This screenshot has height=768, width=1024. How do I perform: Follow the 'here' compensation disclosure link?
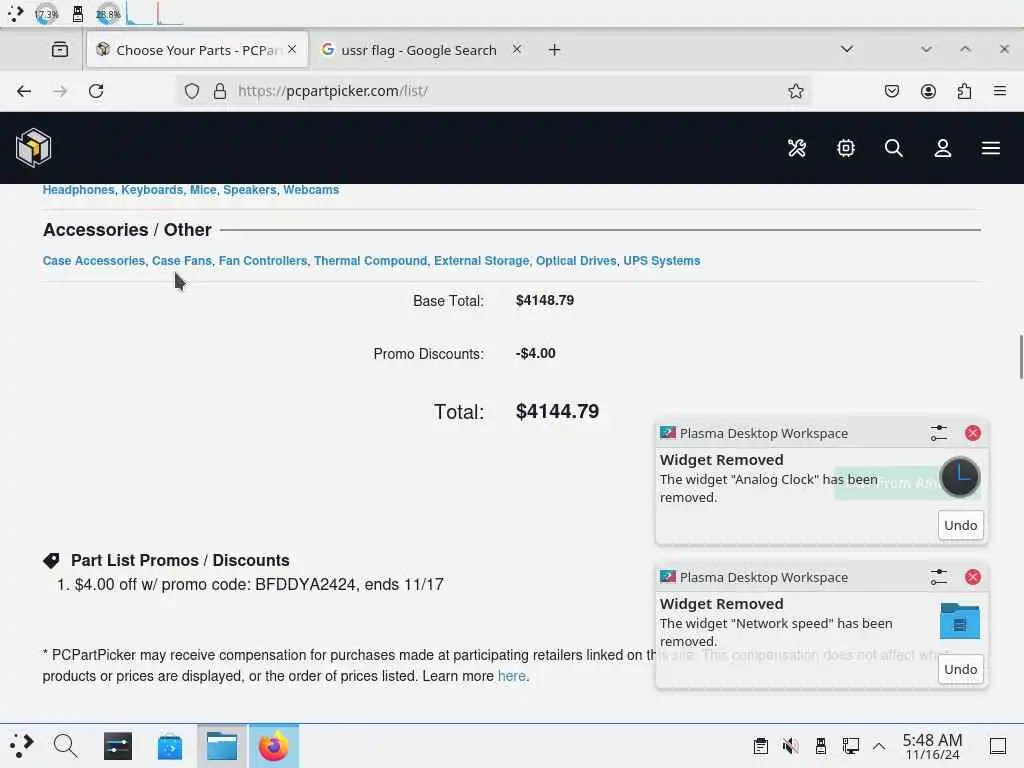(x=511, y=676)
